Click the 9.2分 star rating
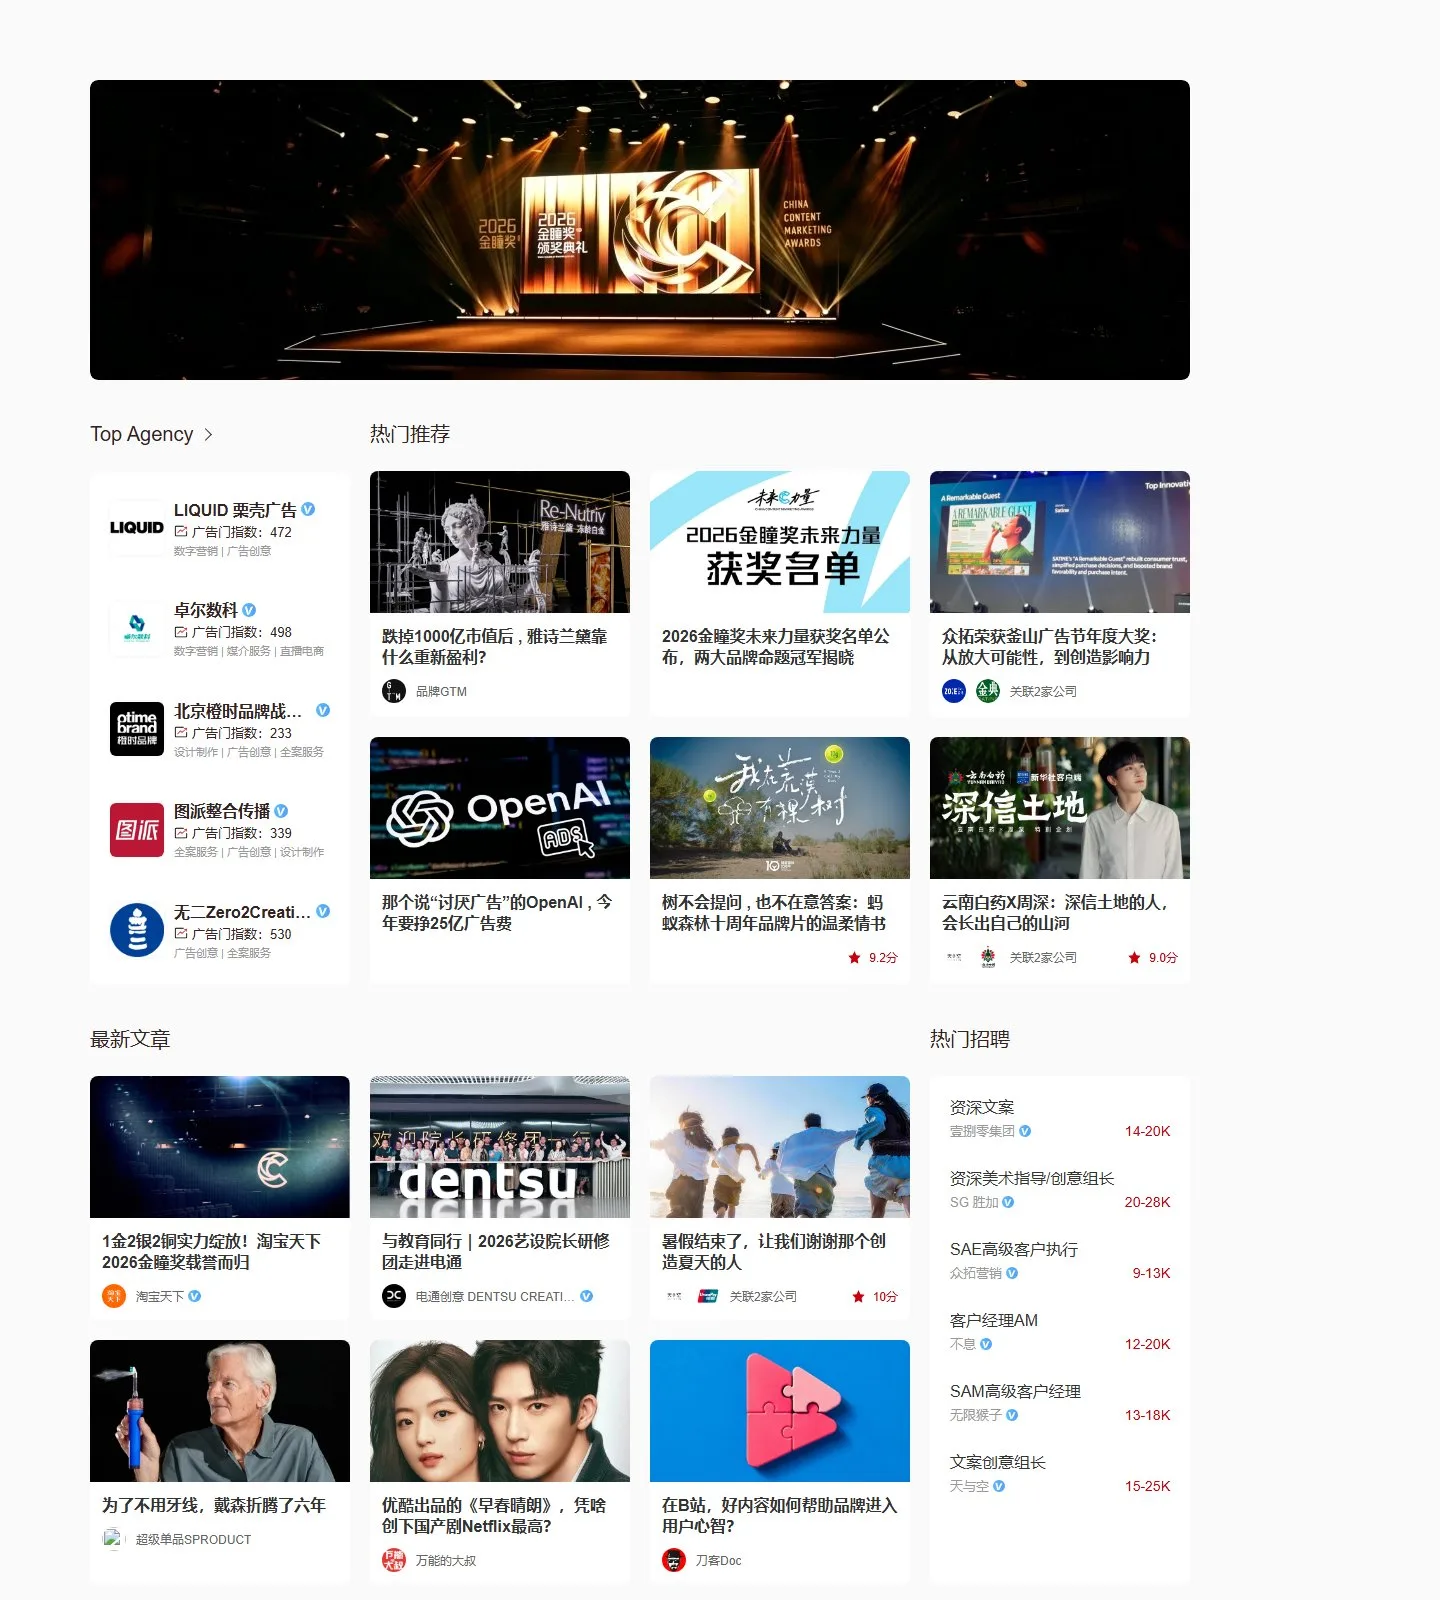 pos(873,958)
